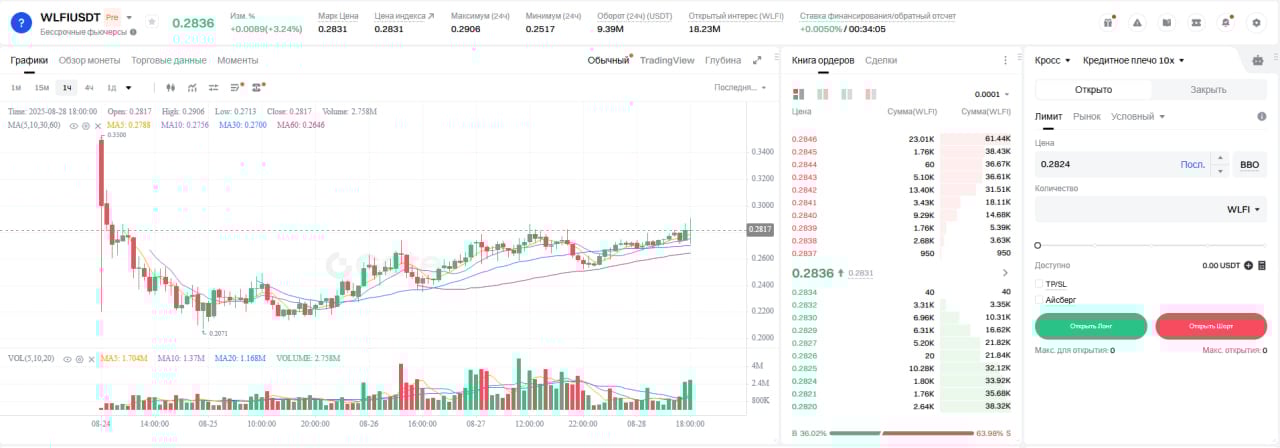
Task: Click last chart toolbar icon with dot
Action: [x=258, y=88]
